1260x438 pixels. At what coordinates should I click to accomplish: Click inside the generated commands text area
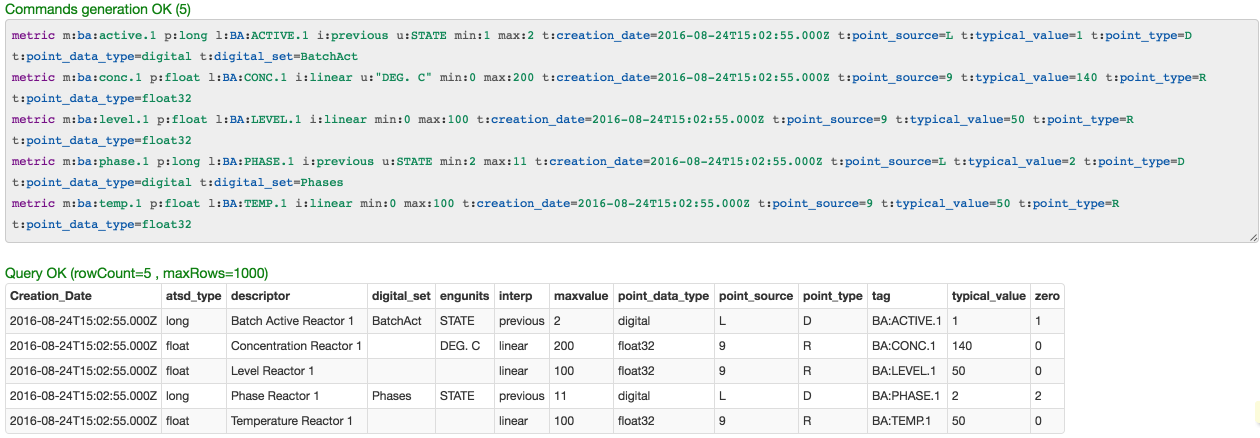(632, 130)
